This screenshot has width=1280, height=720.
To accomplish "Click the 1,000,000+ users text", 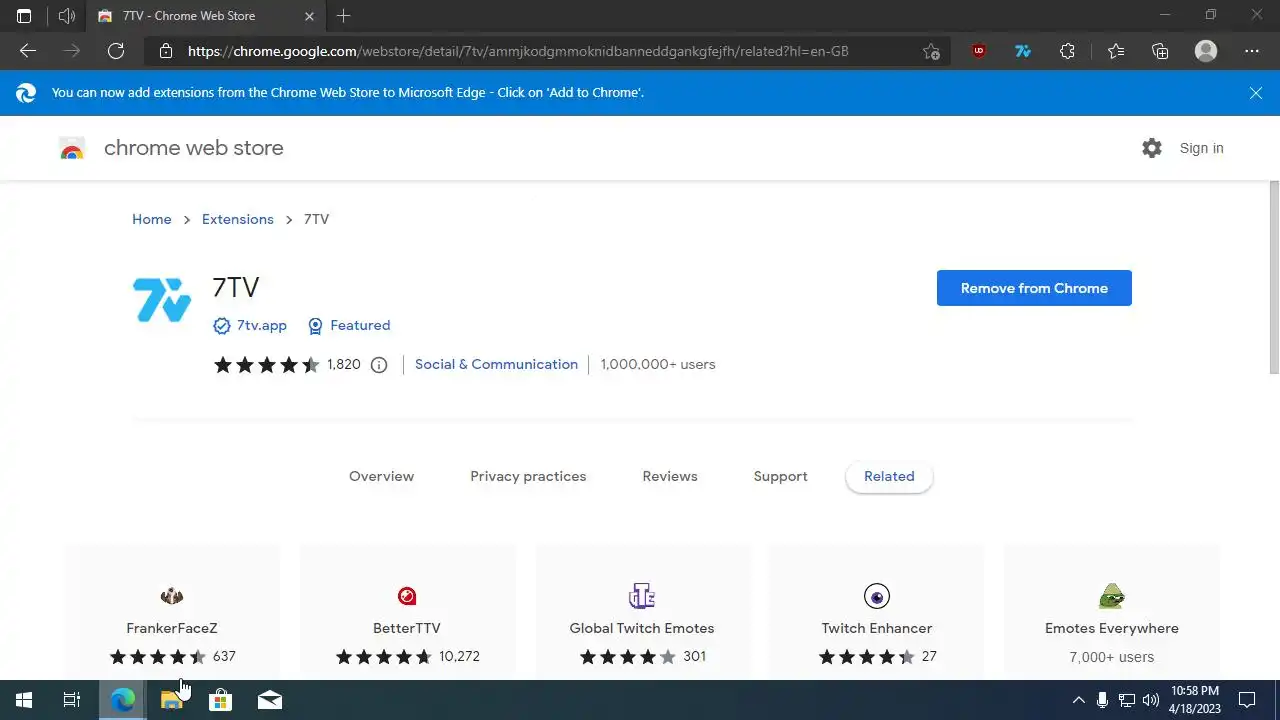I will (658, 365).
